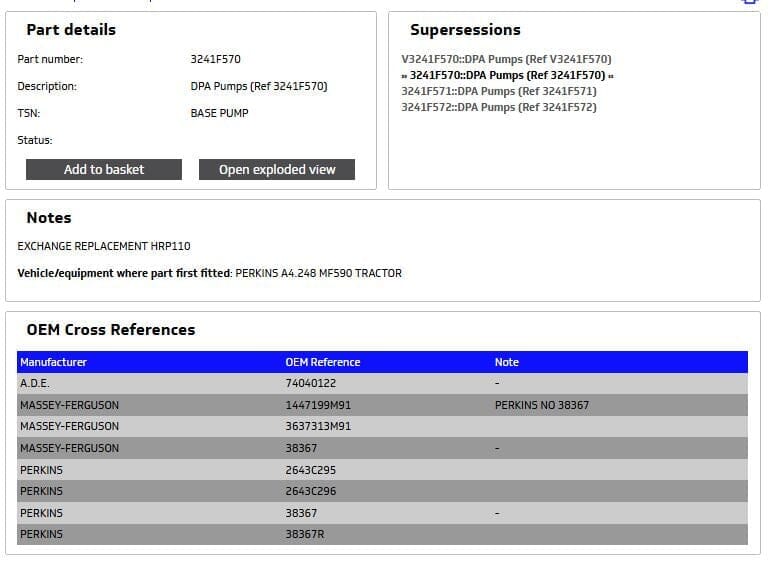This screenshot has width=775, height=568.
Task: Open the V3241F570 DPA Pumps supersession link
Action: (x=506, y=59)
